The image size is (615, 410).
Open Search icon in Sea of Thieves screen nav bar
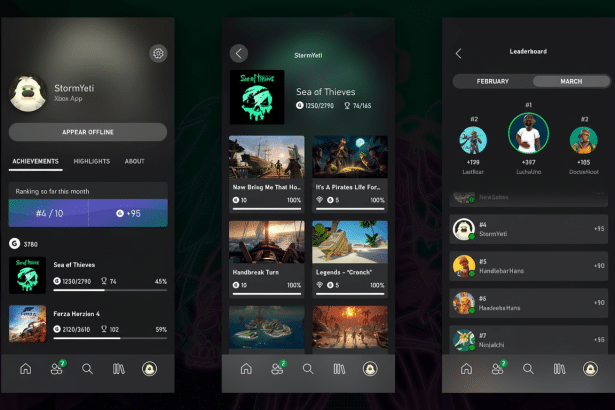tap(308, 369)
